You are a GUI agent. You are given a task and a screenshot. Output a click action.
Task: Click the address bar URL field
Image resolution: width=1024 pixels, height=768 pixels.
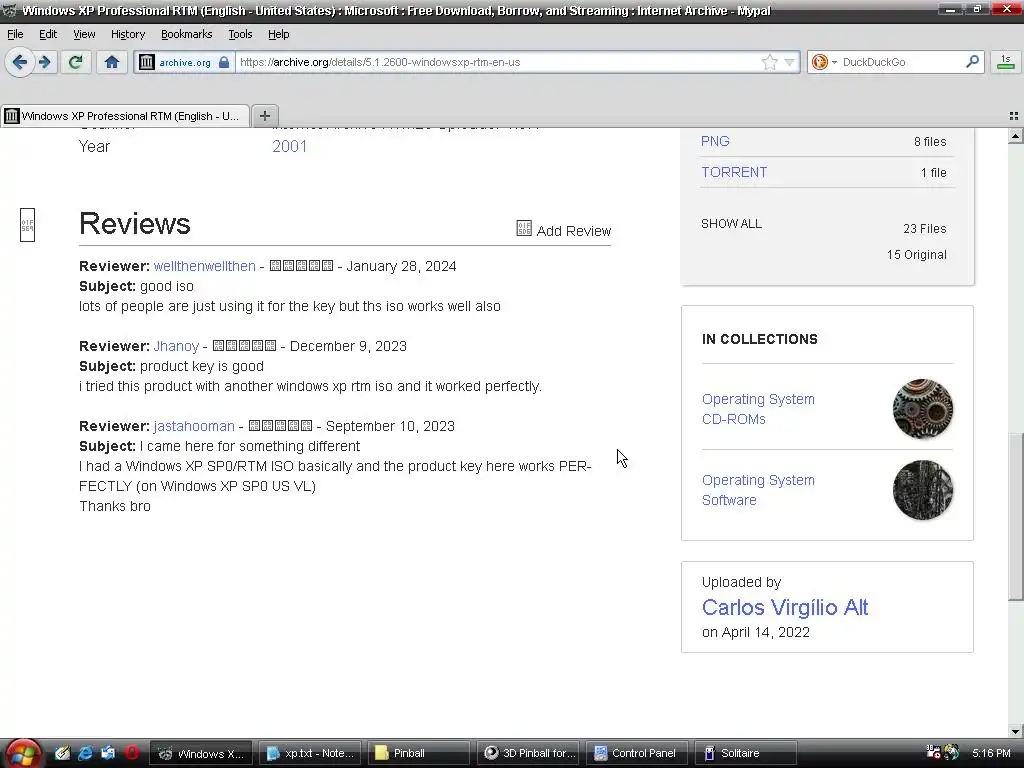[x=496, y=62]
